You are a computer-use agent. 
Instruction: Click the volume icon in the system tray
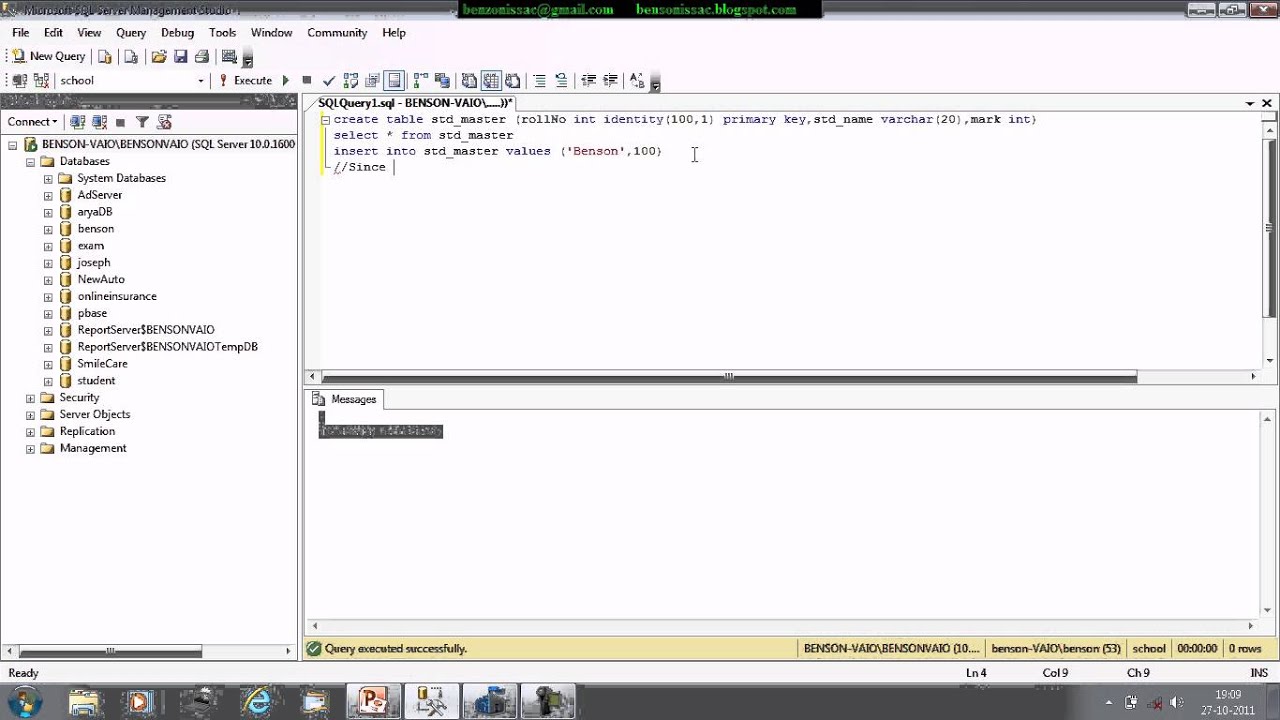point(1176,702)
